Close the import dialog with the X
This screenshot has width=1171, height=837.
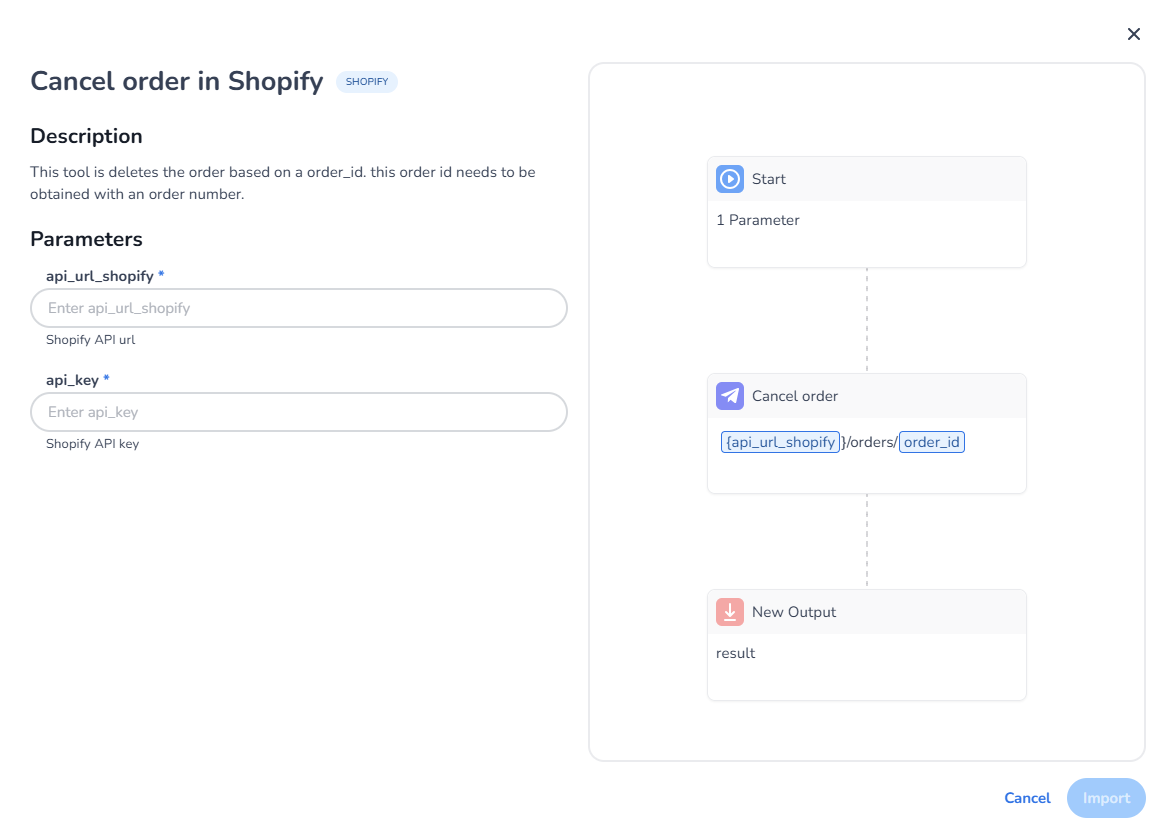click(x=1133, y=34)
